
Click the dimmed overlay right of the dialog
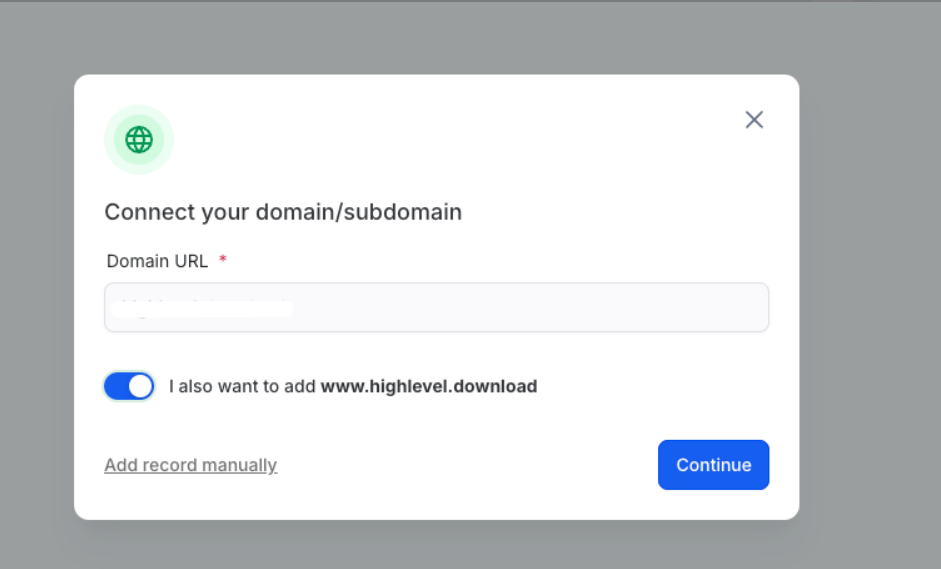870,300
